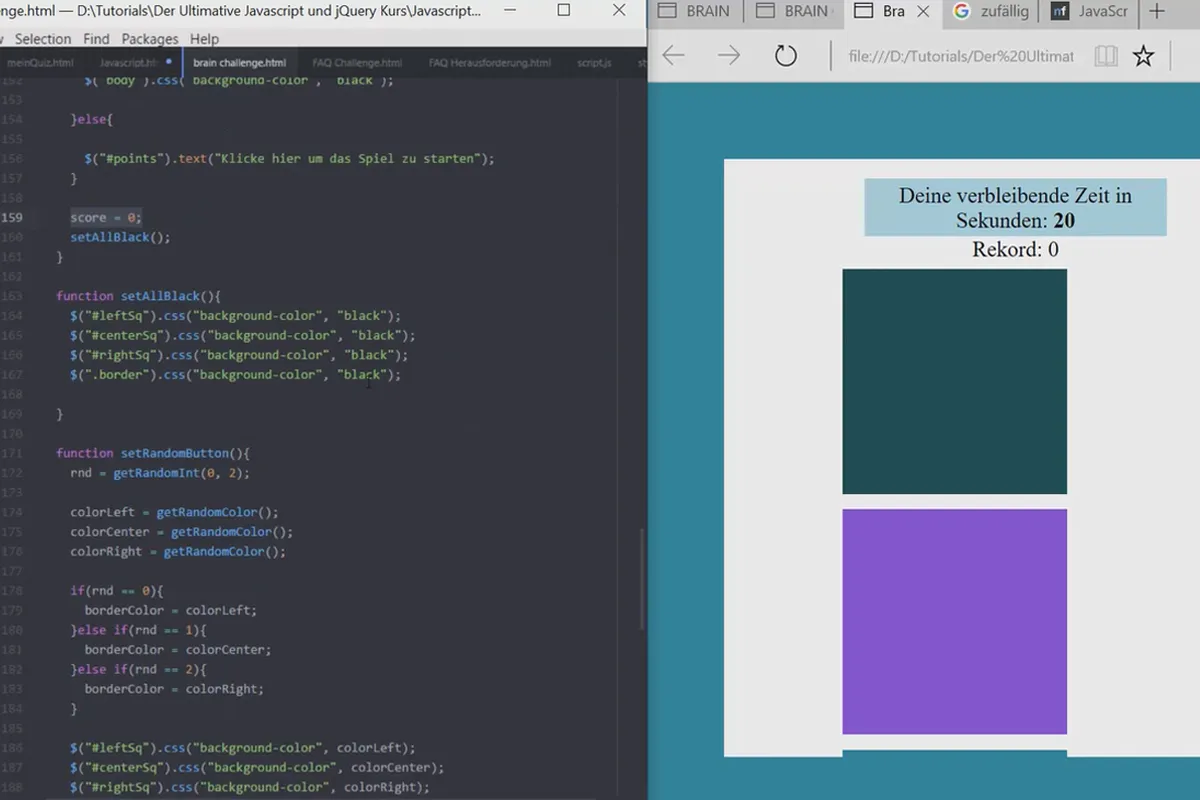Image resolution: width=1200 pixels, height=800 pixels.
Task: Click 'borderColor = colorRight;' line
Action: point(174,689)
